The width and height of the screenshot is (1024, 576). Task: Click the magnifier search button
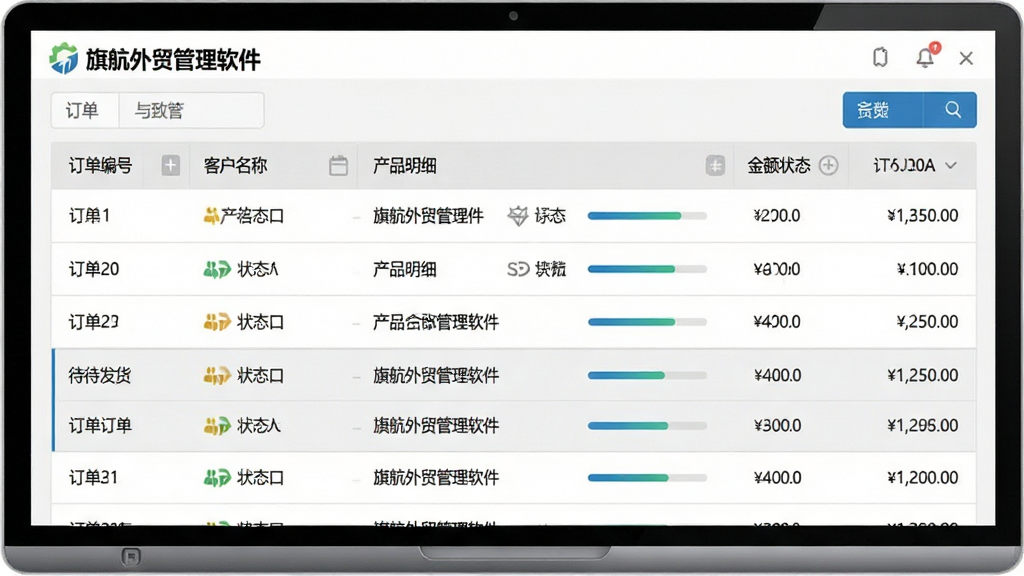pos(952,110)
